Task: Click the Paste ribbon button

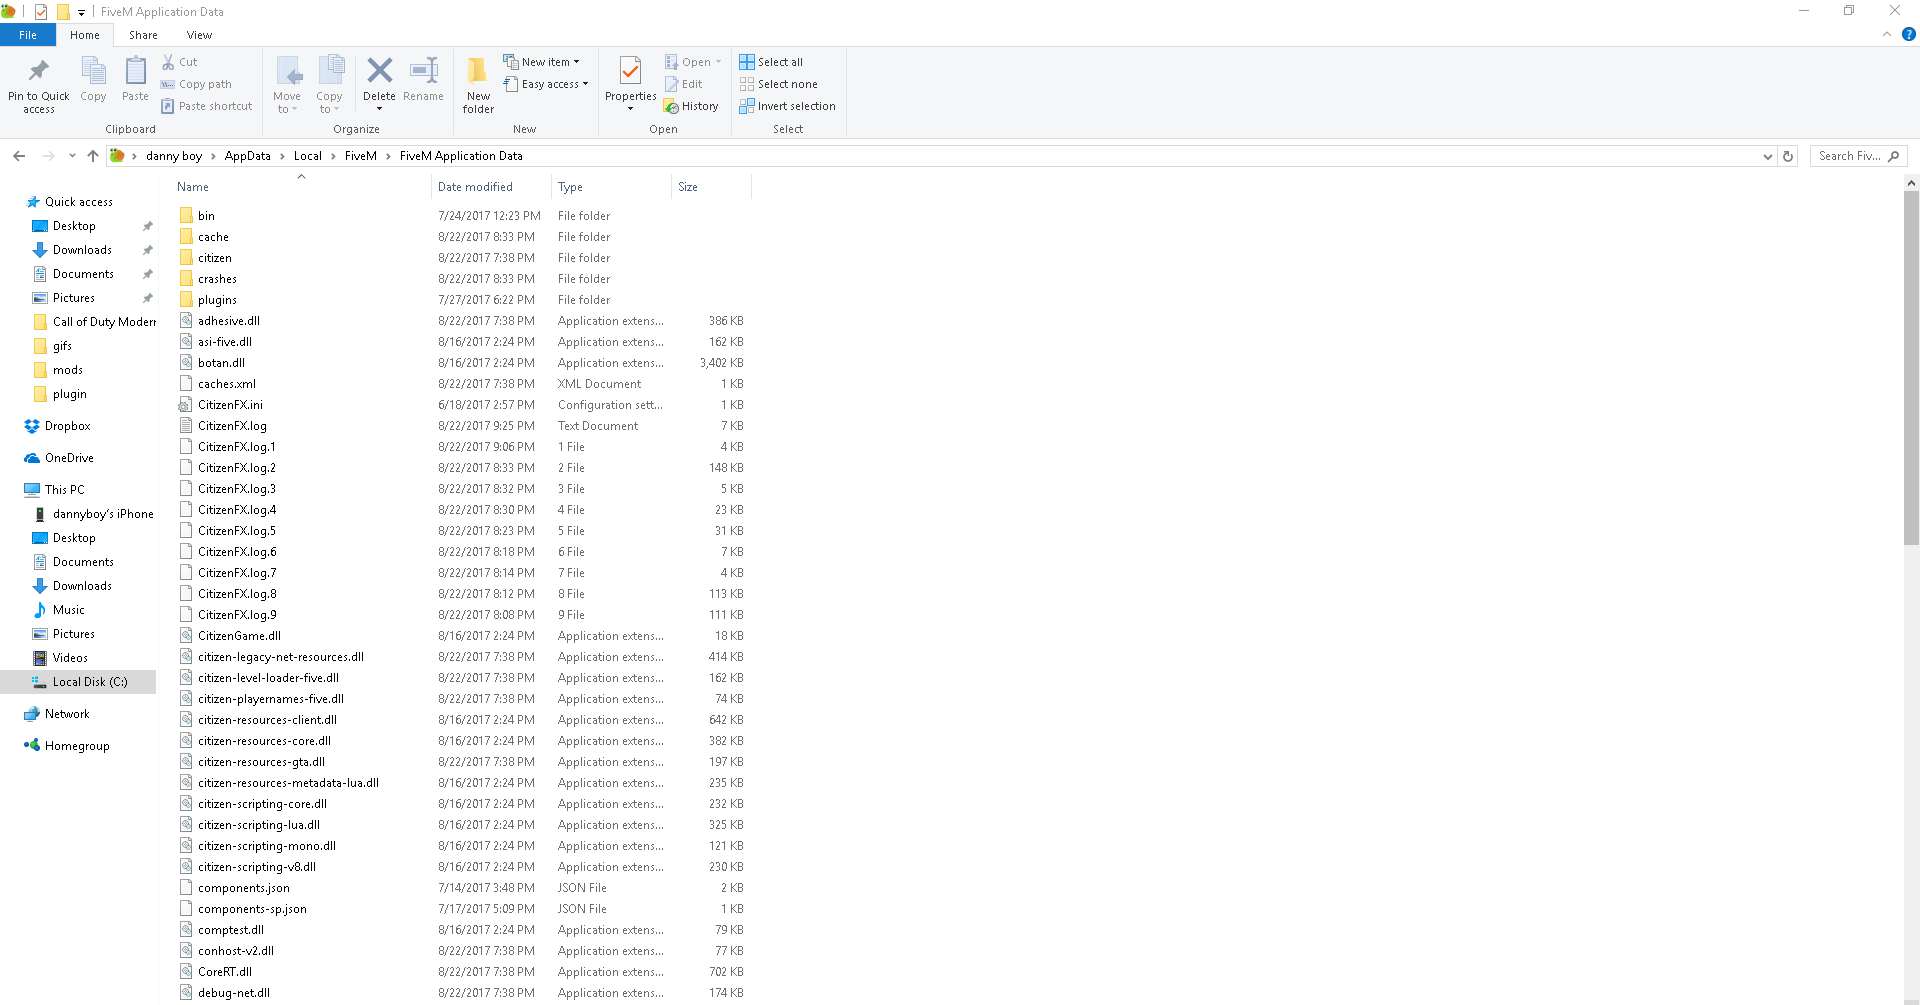Action: 135,80
